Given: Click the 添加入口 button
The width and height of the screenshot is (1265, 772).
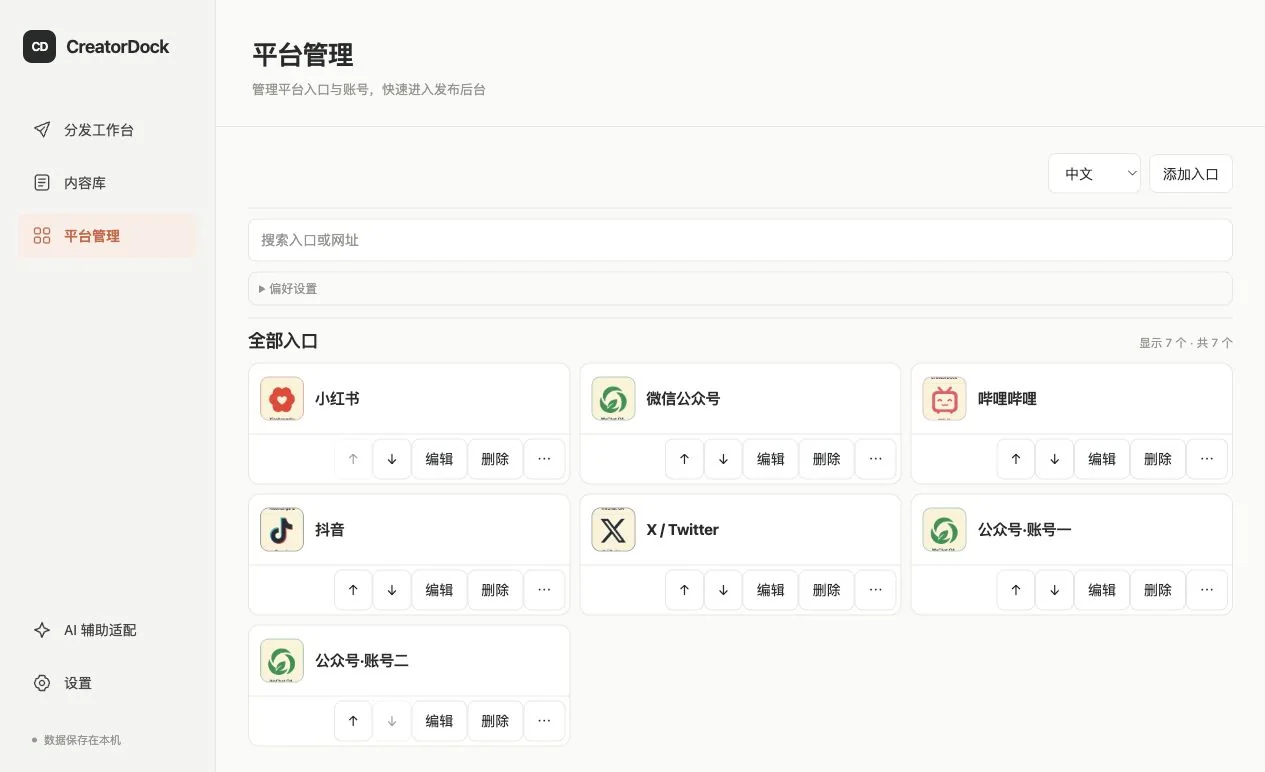Looking at the screenshot, I should tap(1191, 174).
